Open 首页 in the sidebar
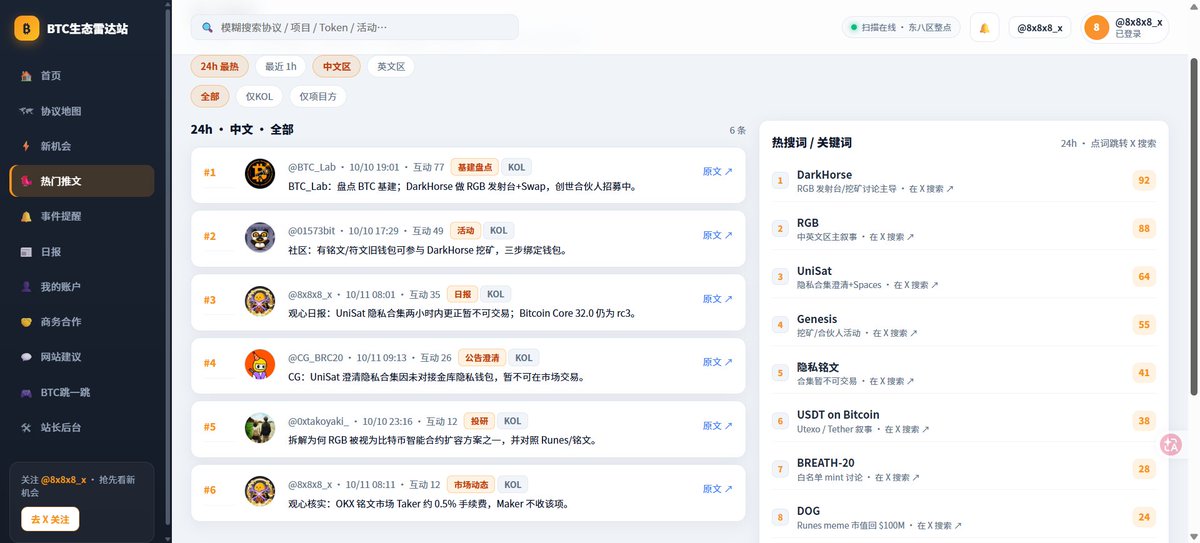The image size is (1200, 543). click(81, 76)
